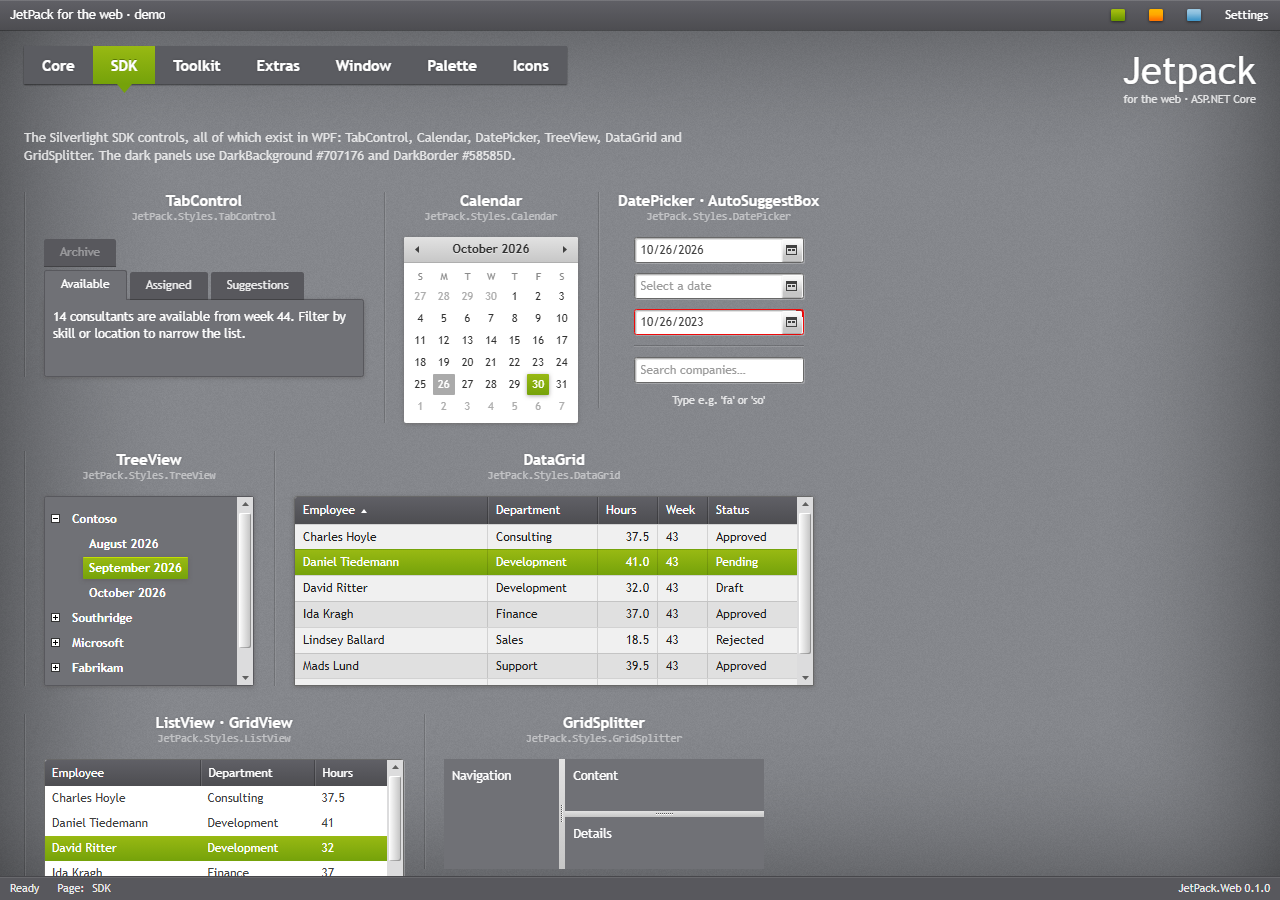The height and width of the screenshot is (900, 1280).
Task: Click the 'Select a date' input field
Action: pos(709,286)
